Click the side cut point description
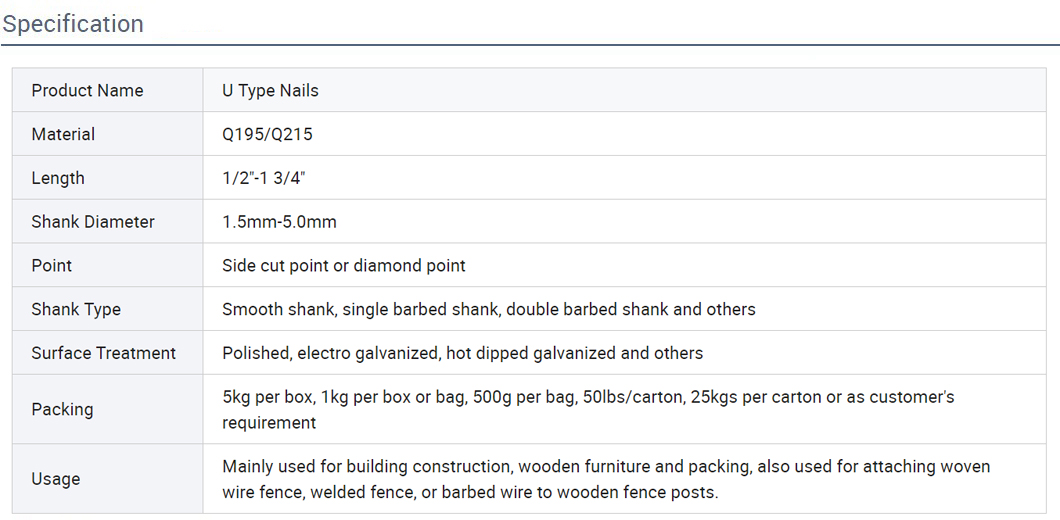 343,266
